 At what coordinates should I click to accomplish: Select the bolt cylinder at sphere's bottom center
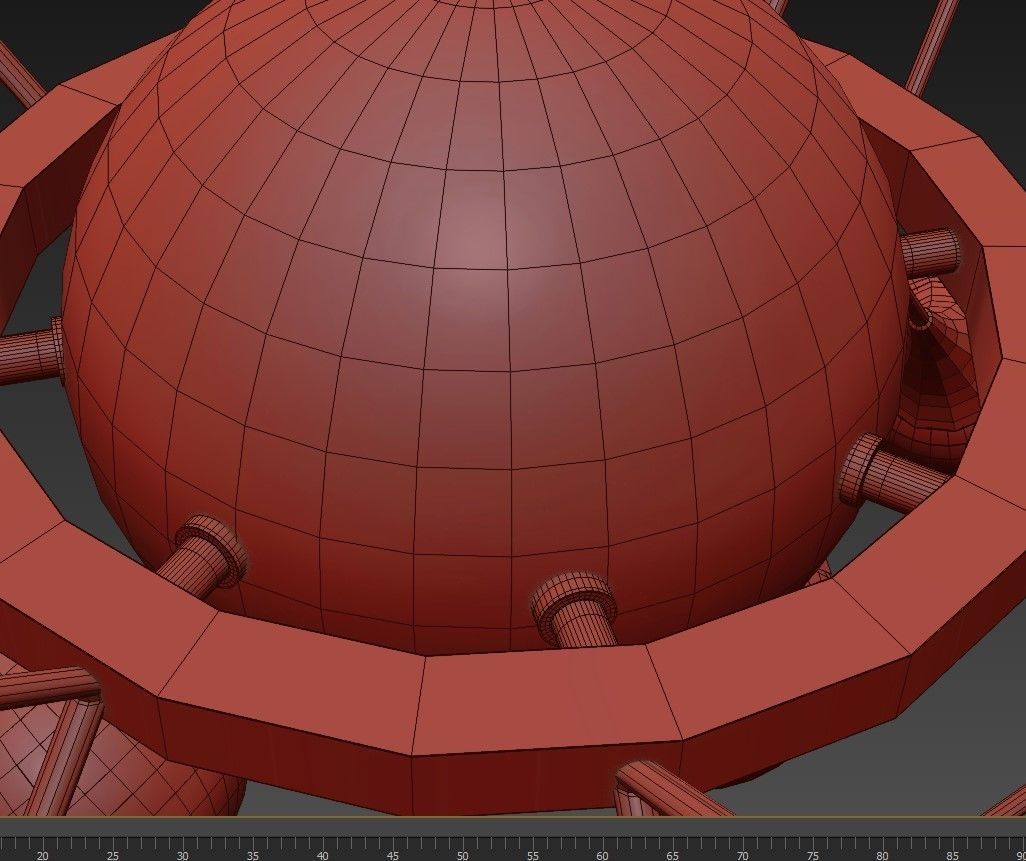576,610
